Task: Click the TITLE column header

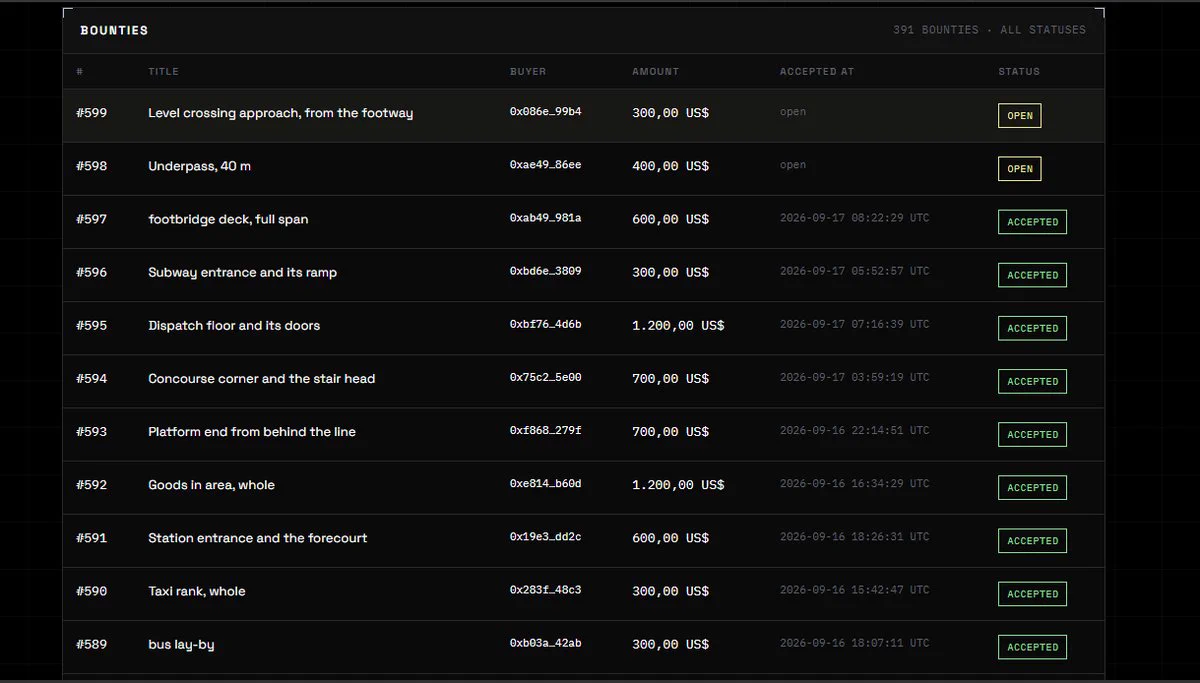Action: pyautogui.click(x=163, y=72)
